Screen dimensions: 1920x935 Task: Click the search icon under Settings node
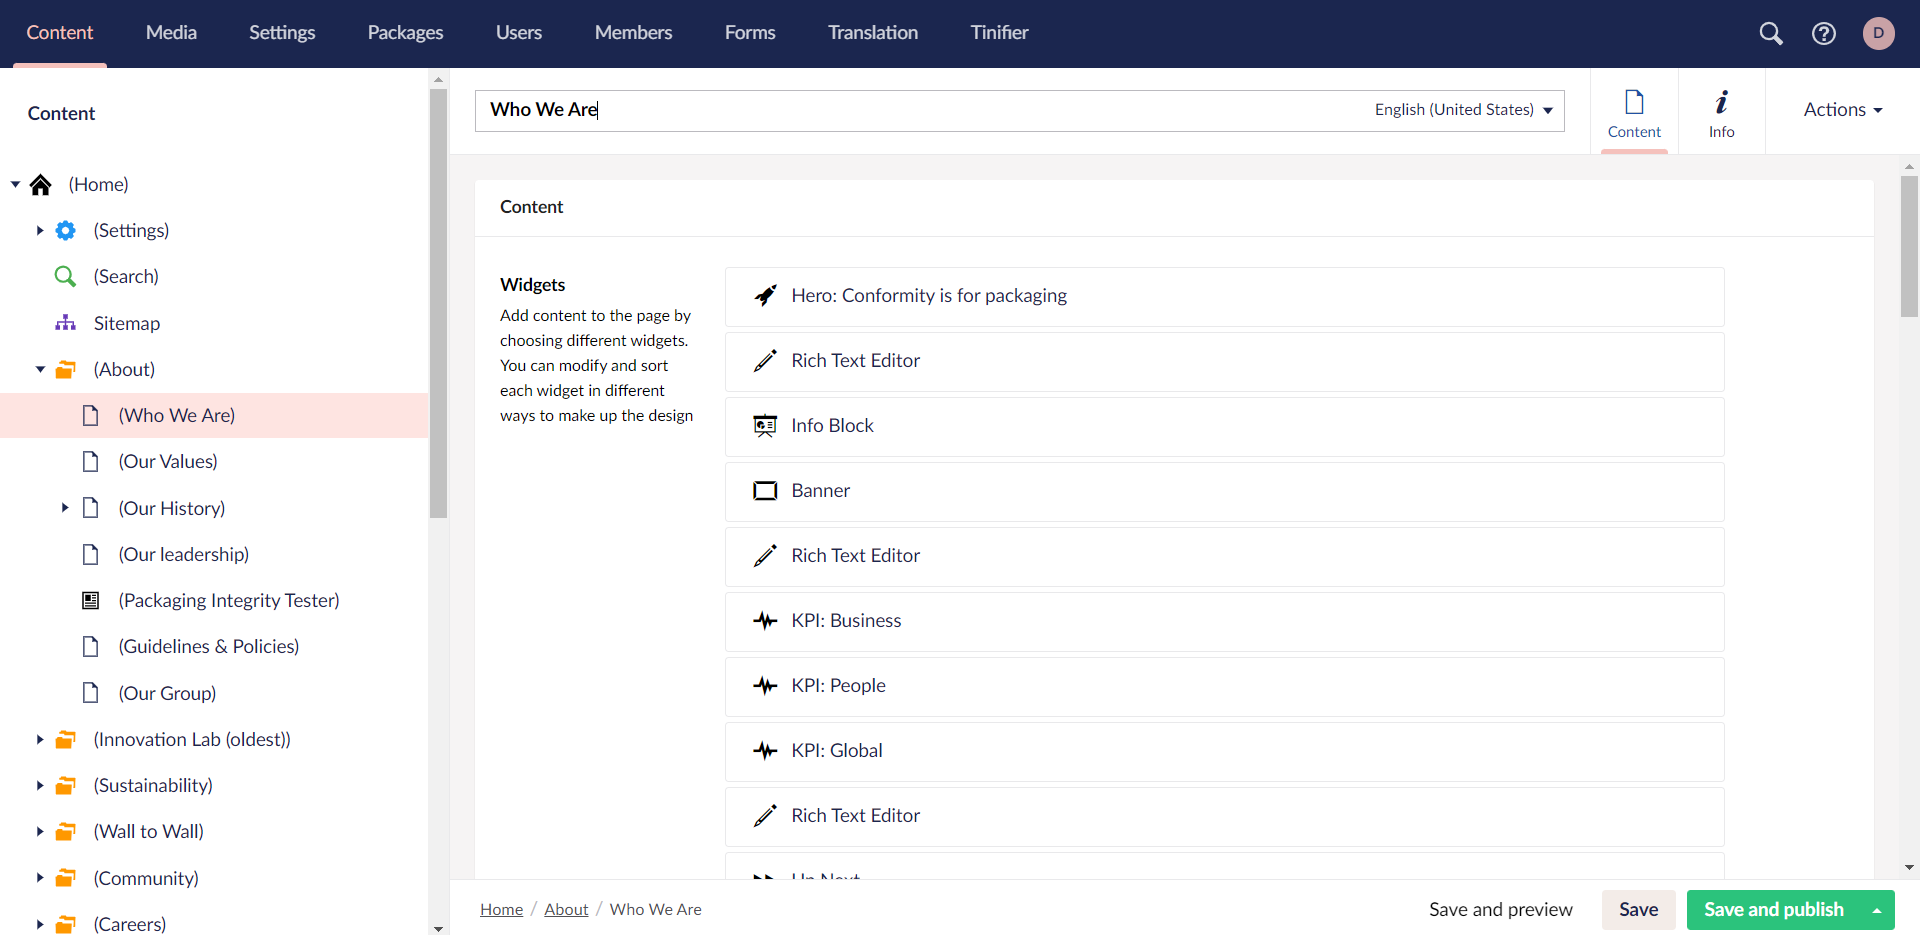[x=65, y=276]
